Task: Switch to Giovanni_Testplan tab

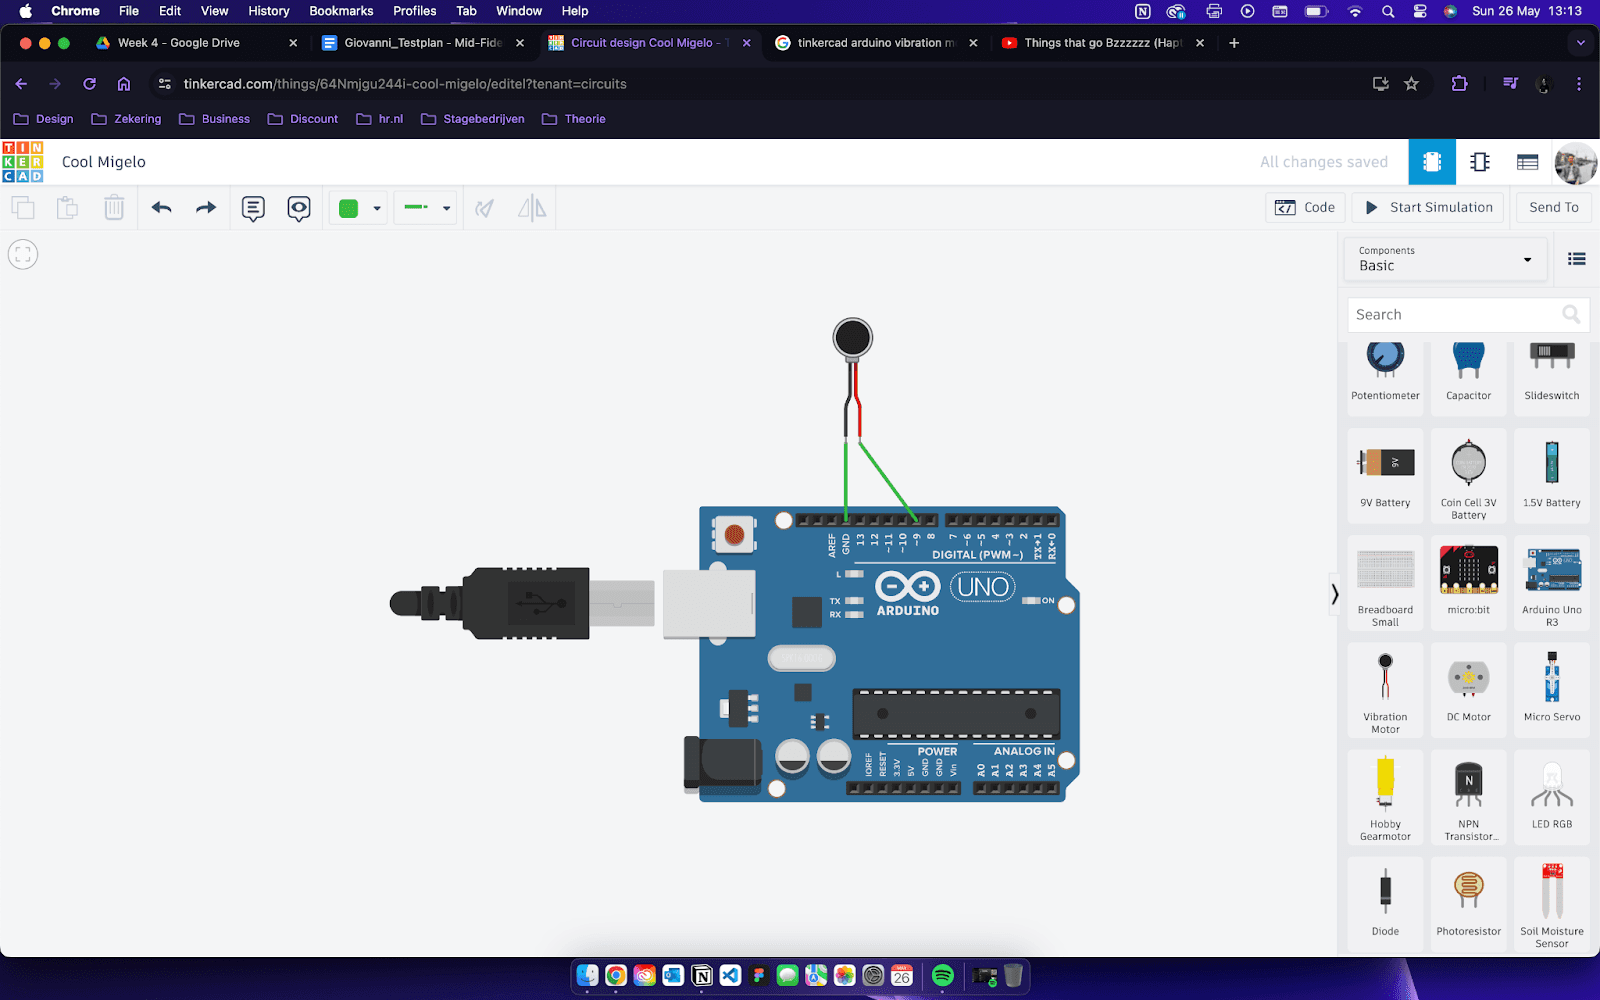Action: coord(422,43)
